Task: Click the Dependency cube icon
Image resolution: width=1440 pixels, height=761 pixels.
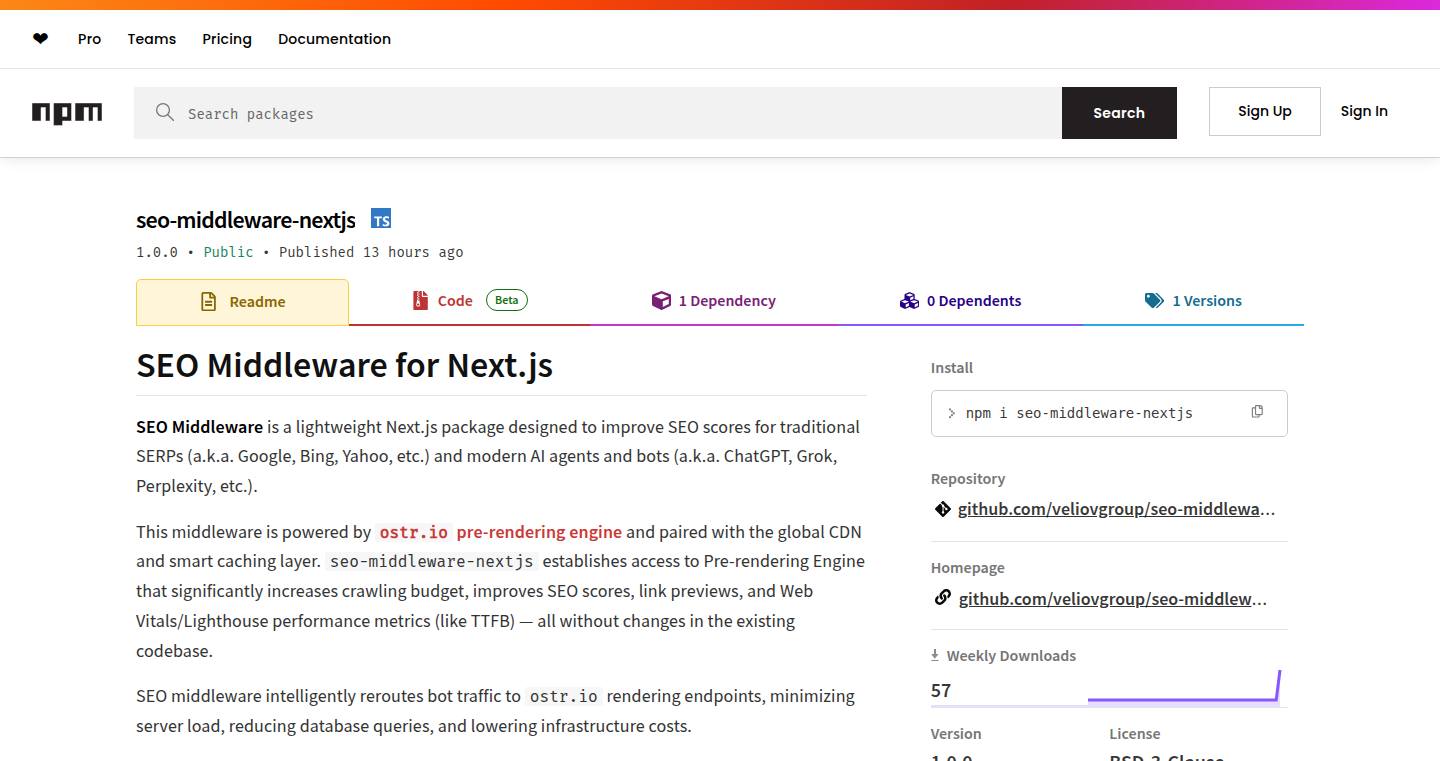Action: (661, 300)
